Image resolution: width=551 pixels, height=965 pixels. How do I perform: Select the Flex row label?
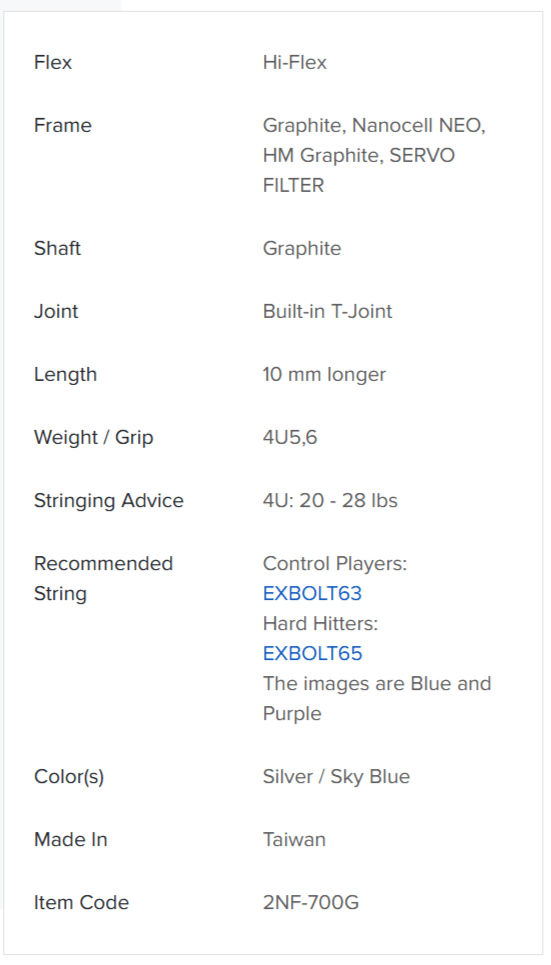tap(53, 62)
